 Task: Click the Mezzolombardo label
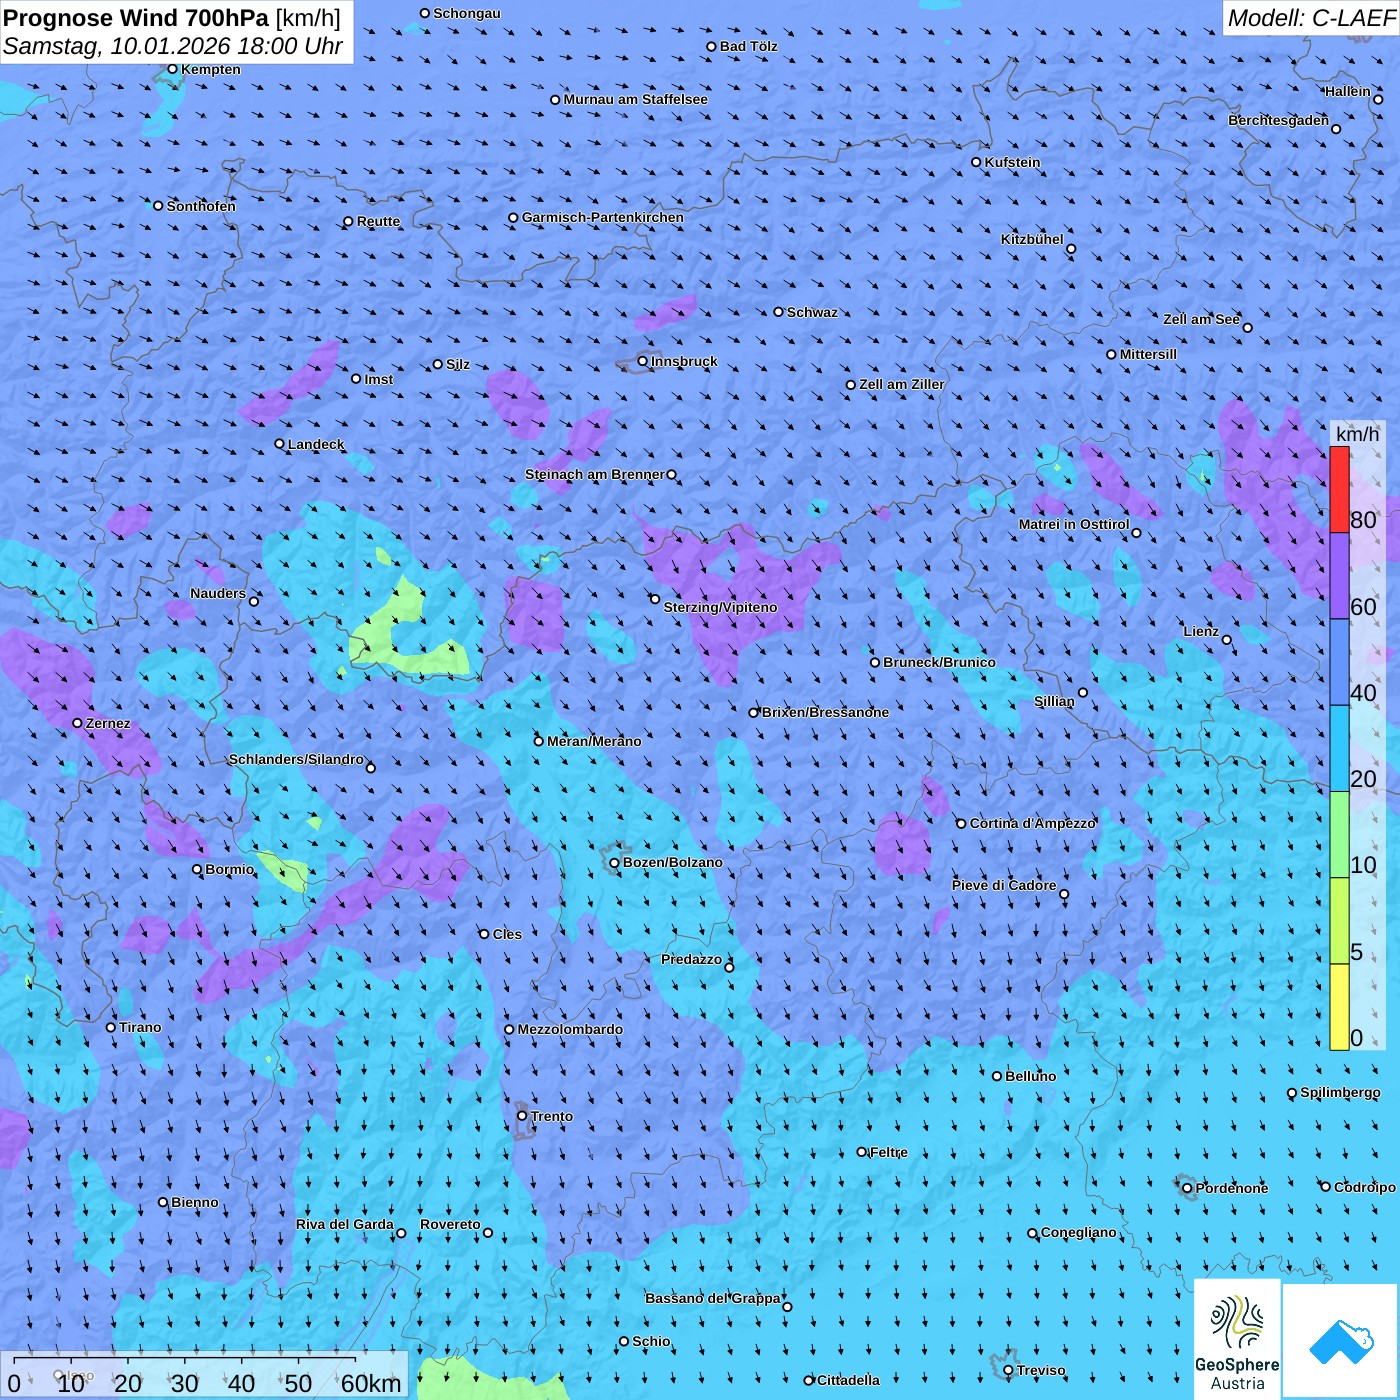point(570,1029)
